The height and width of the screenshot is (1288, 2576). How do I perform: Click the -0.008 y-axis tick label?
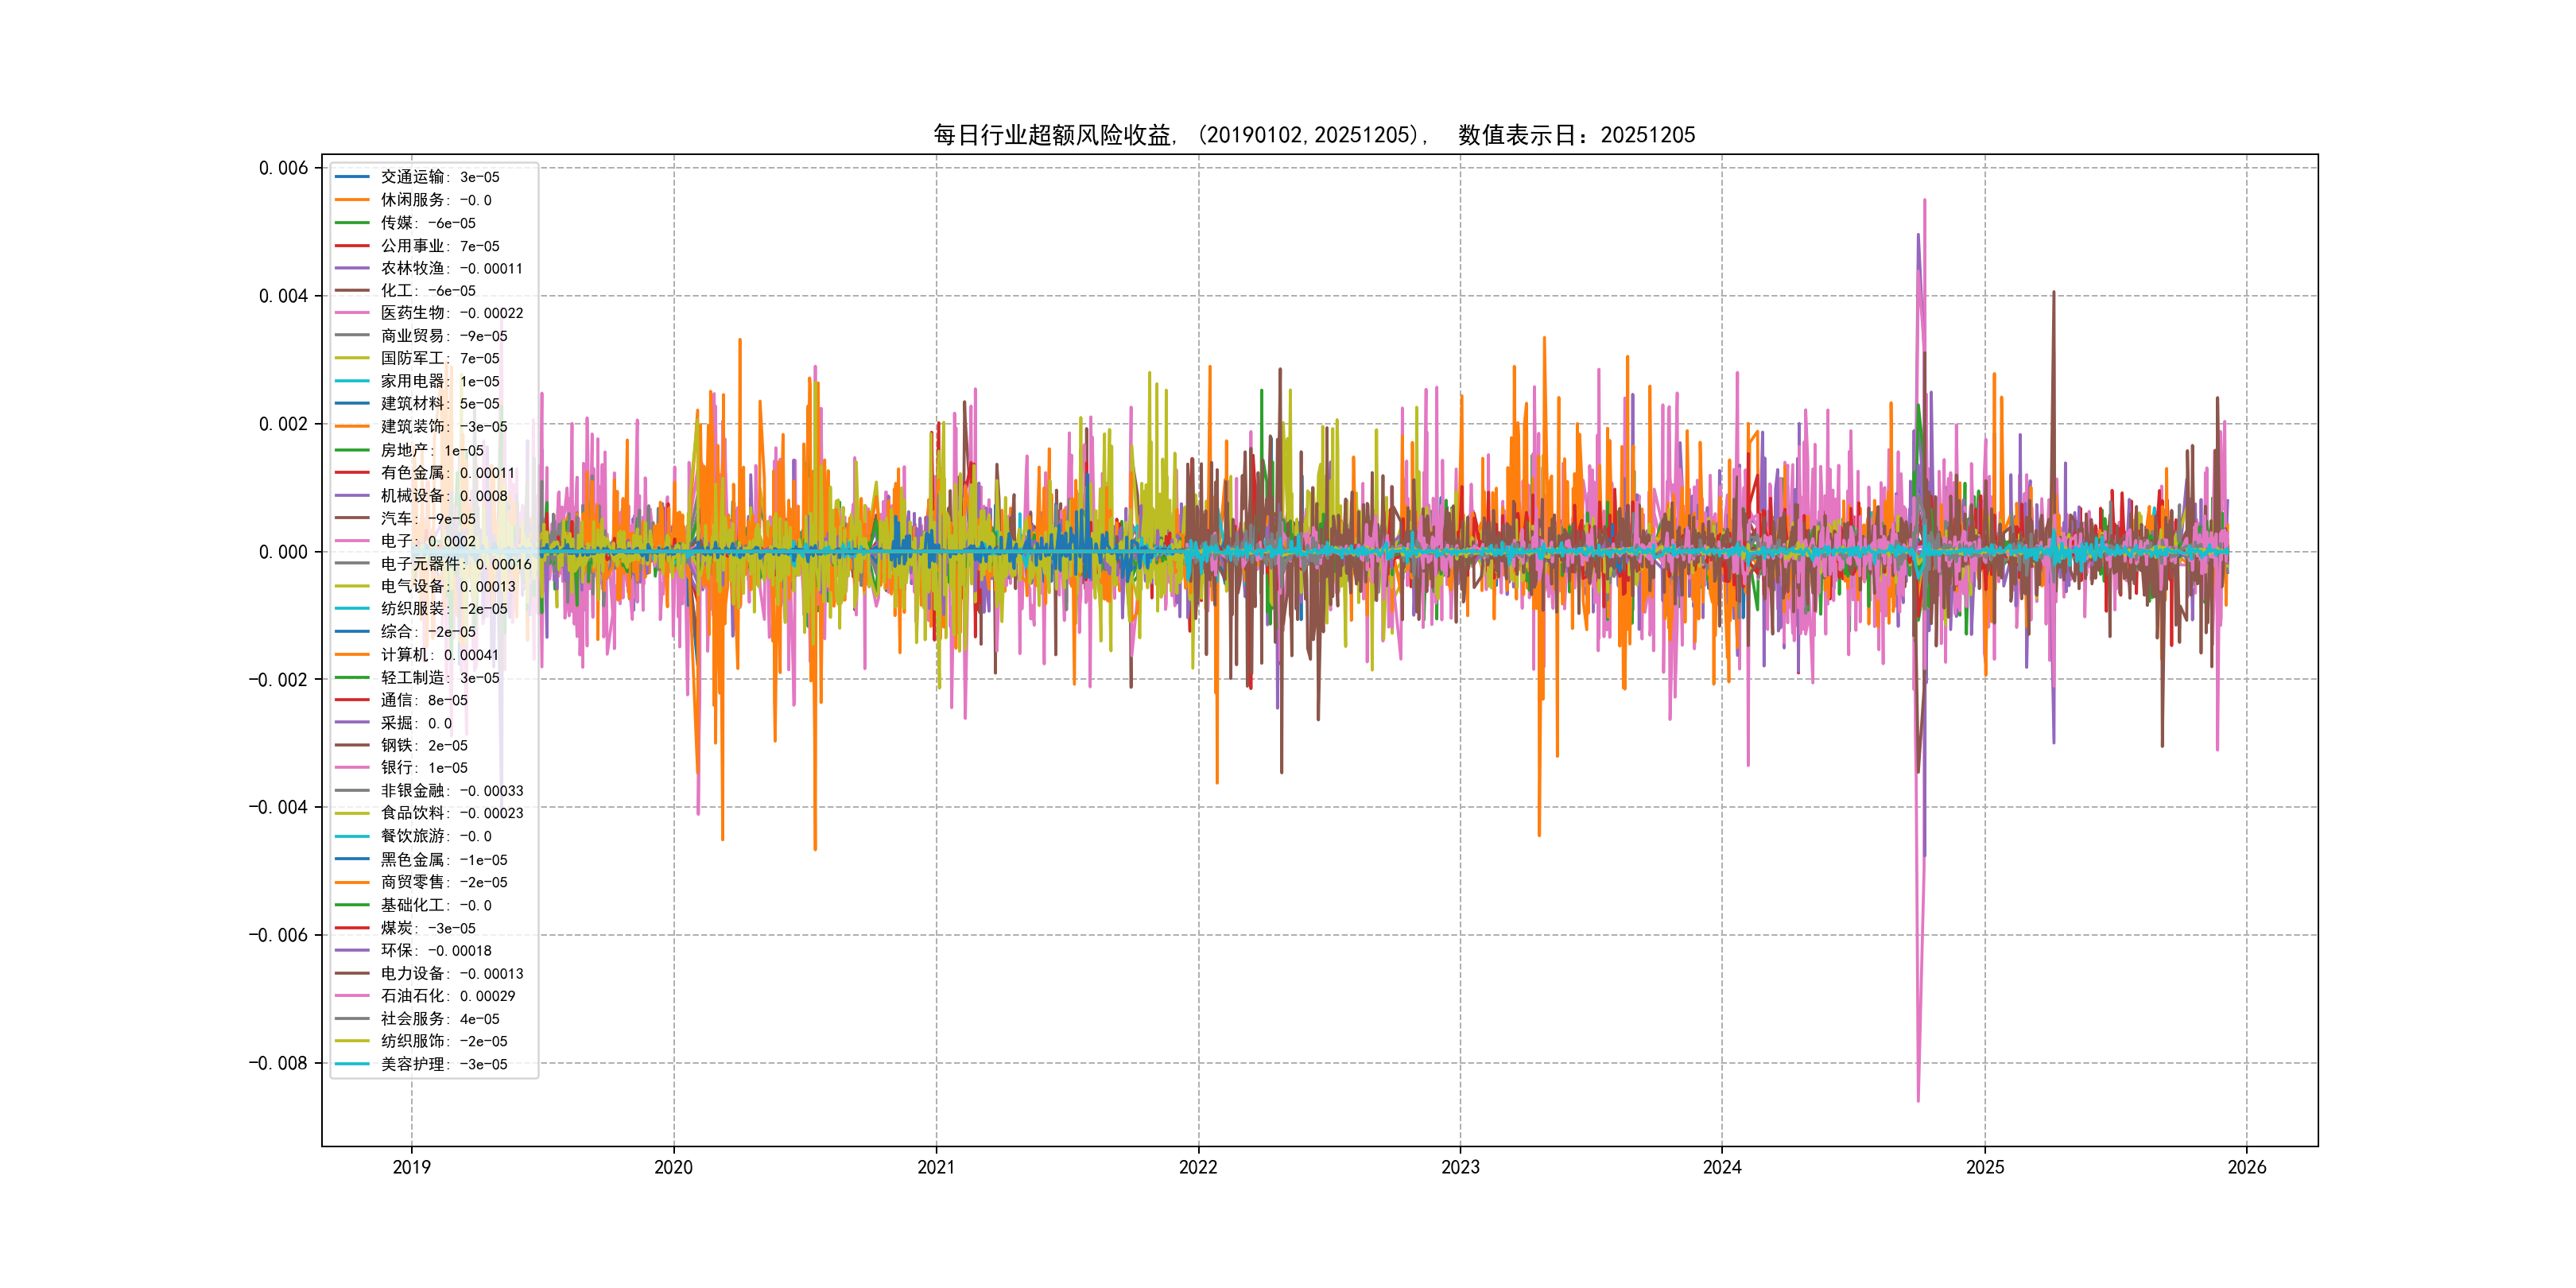point(278,1063)
